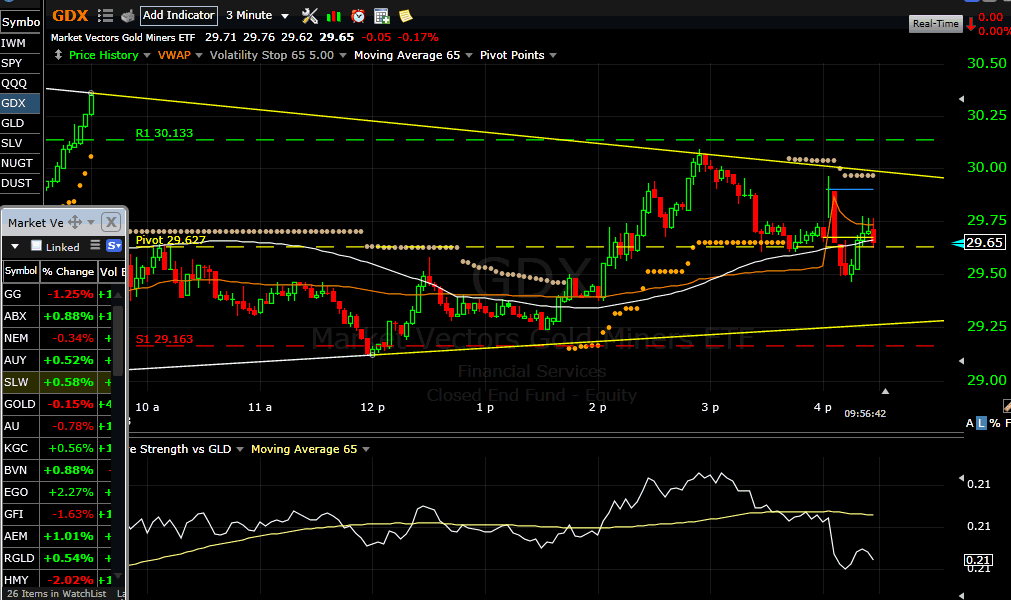Click the 26 Items in WatchList status text
Screen dimensions: 1011x600
57,594
